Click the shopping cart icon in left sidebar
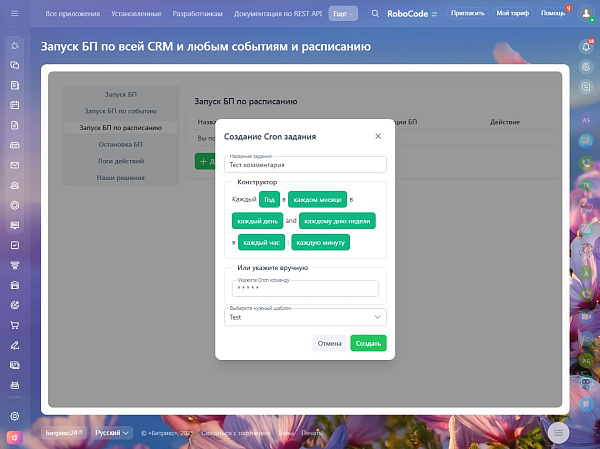Screen dimensions: 600x449 (14, 325)
